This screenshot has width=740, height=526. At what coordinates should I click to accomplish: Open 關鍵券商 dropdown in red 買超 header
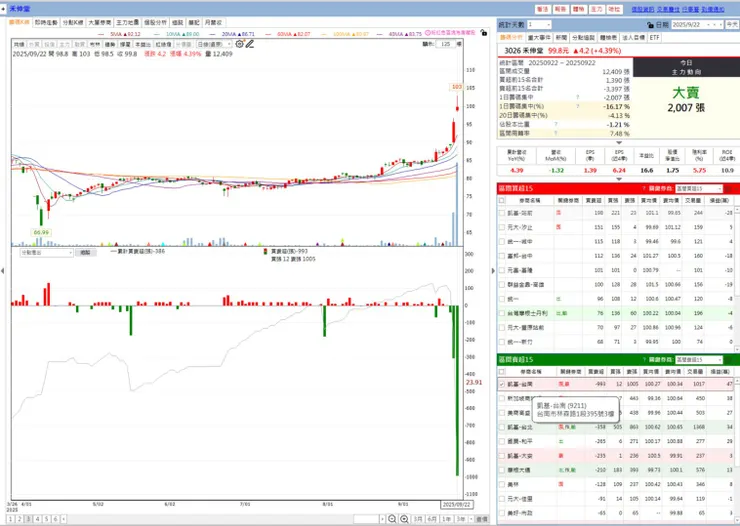point(699,189)
